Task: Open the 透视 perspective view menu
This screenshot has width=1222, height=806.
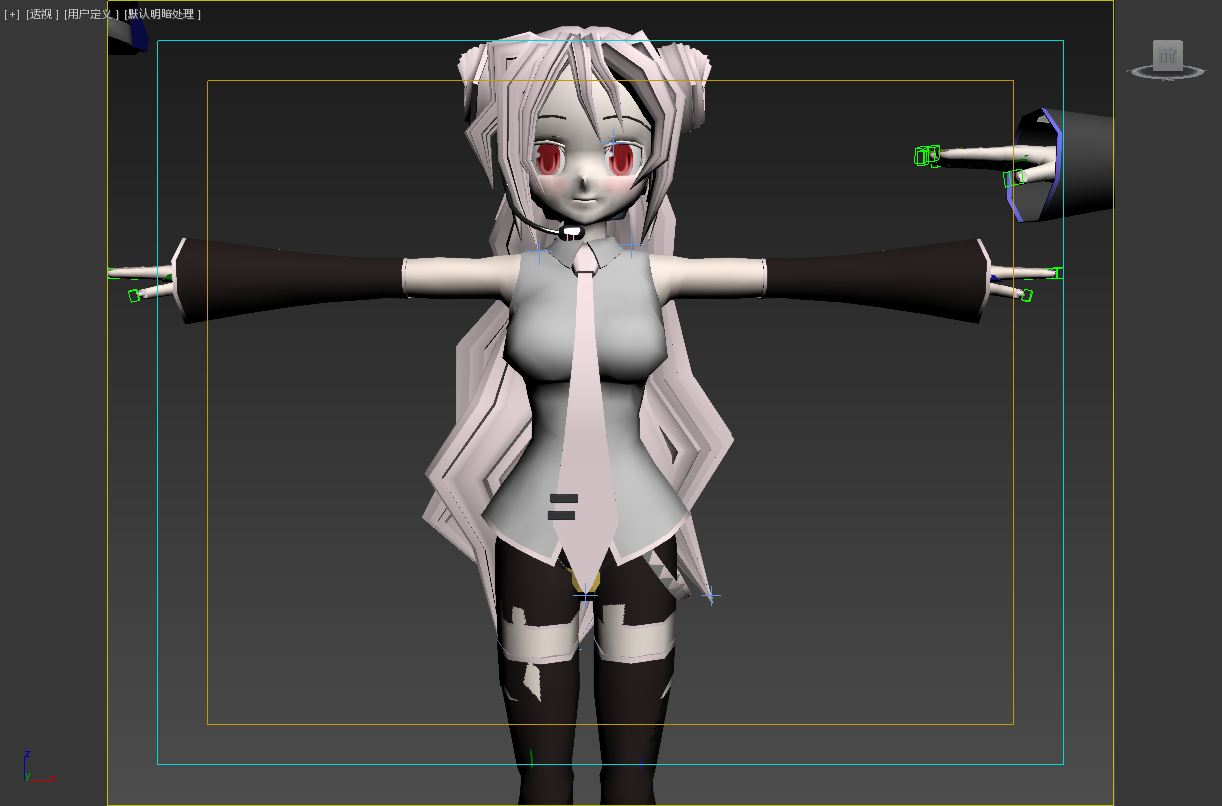Action: point(42,14)
